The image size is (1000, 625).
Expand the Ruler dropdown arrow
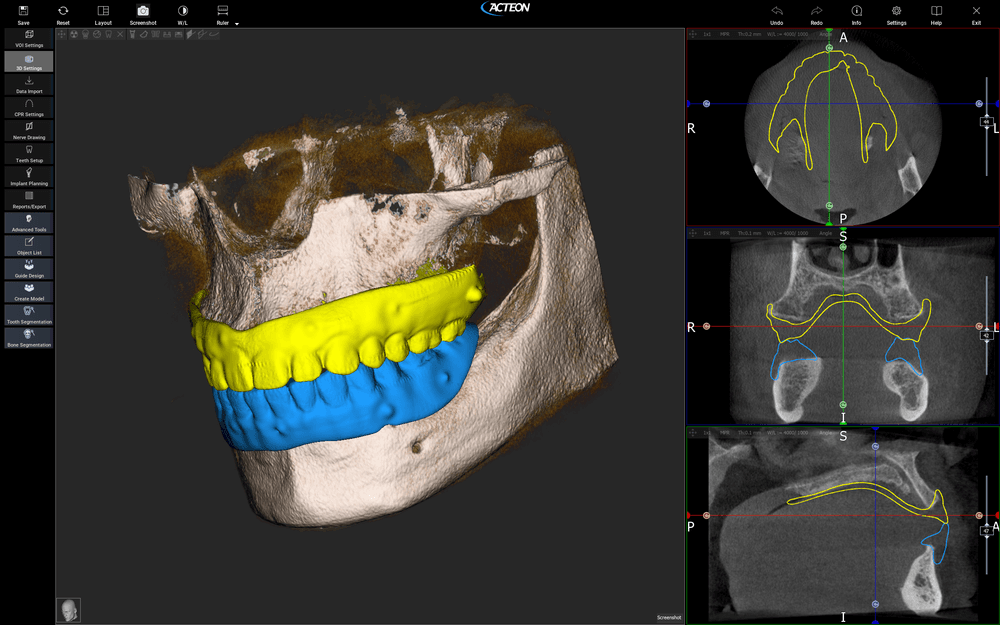coord(237,23)
